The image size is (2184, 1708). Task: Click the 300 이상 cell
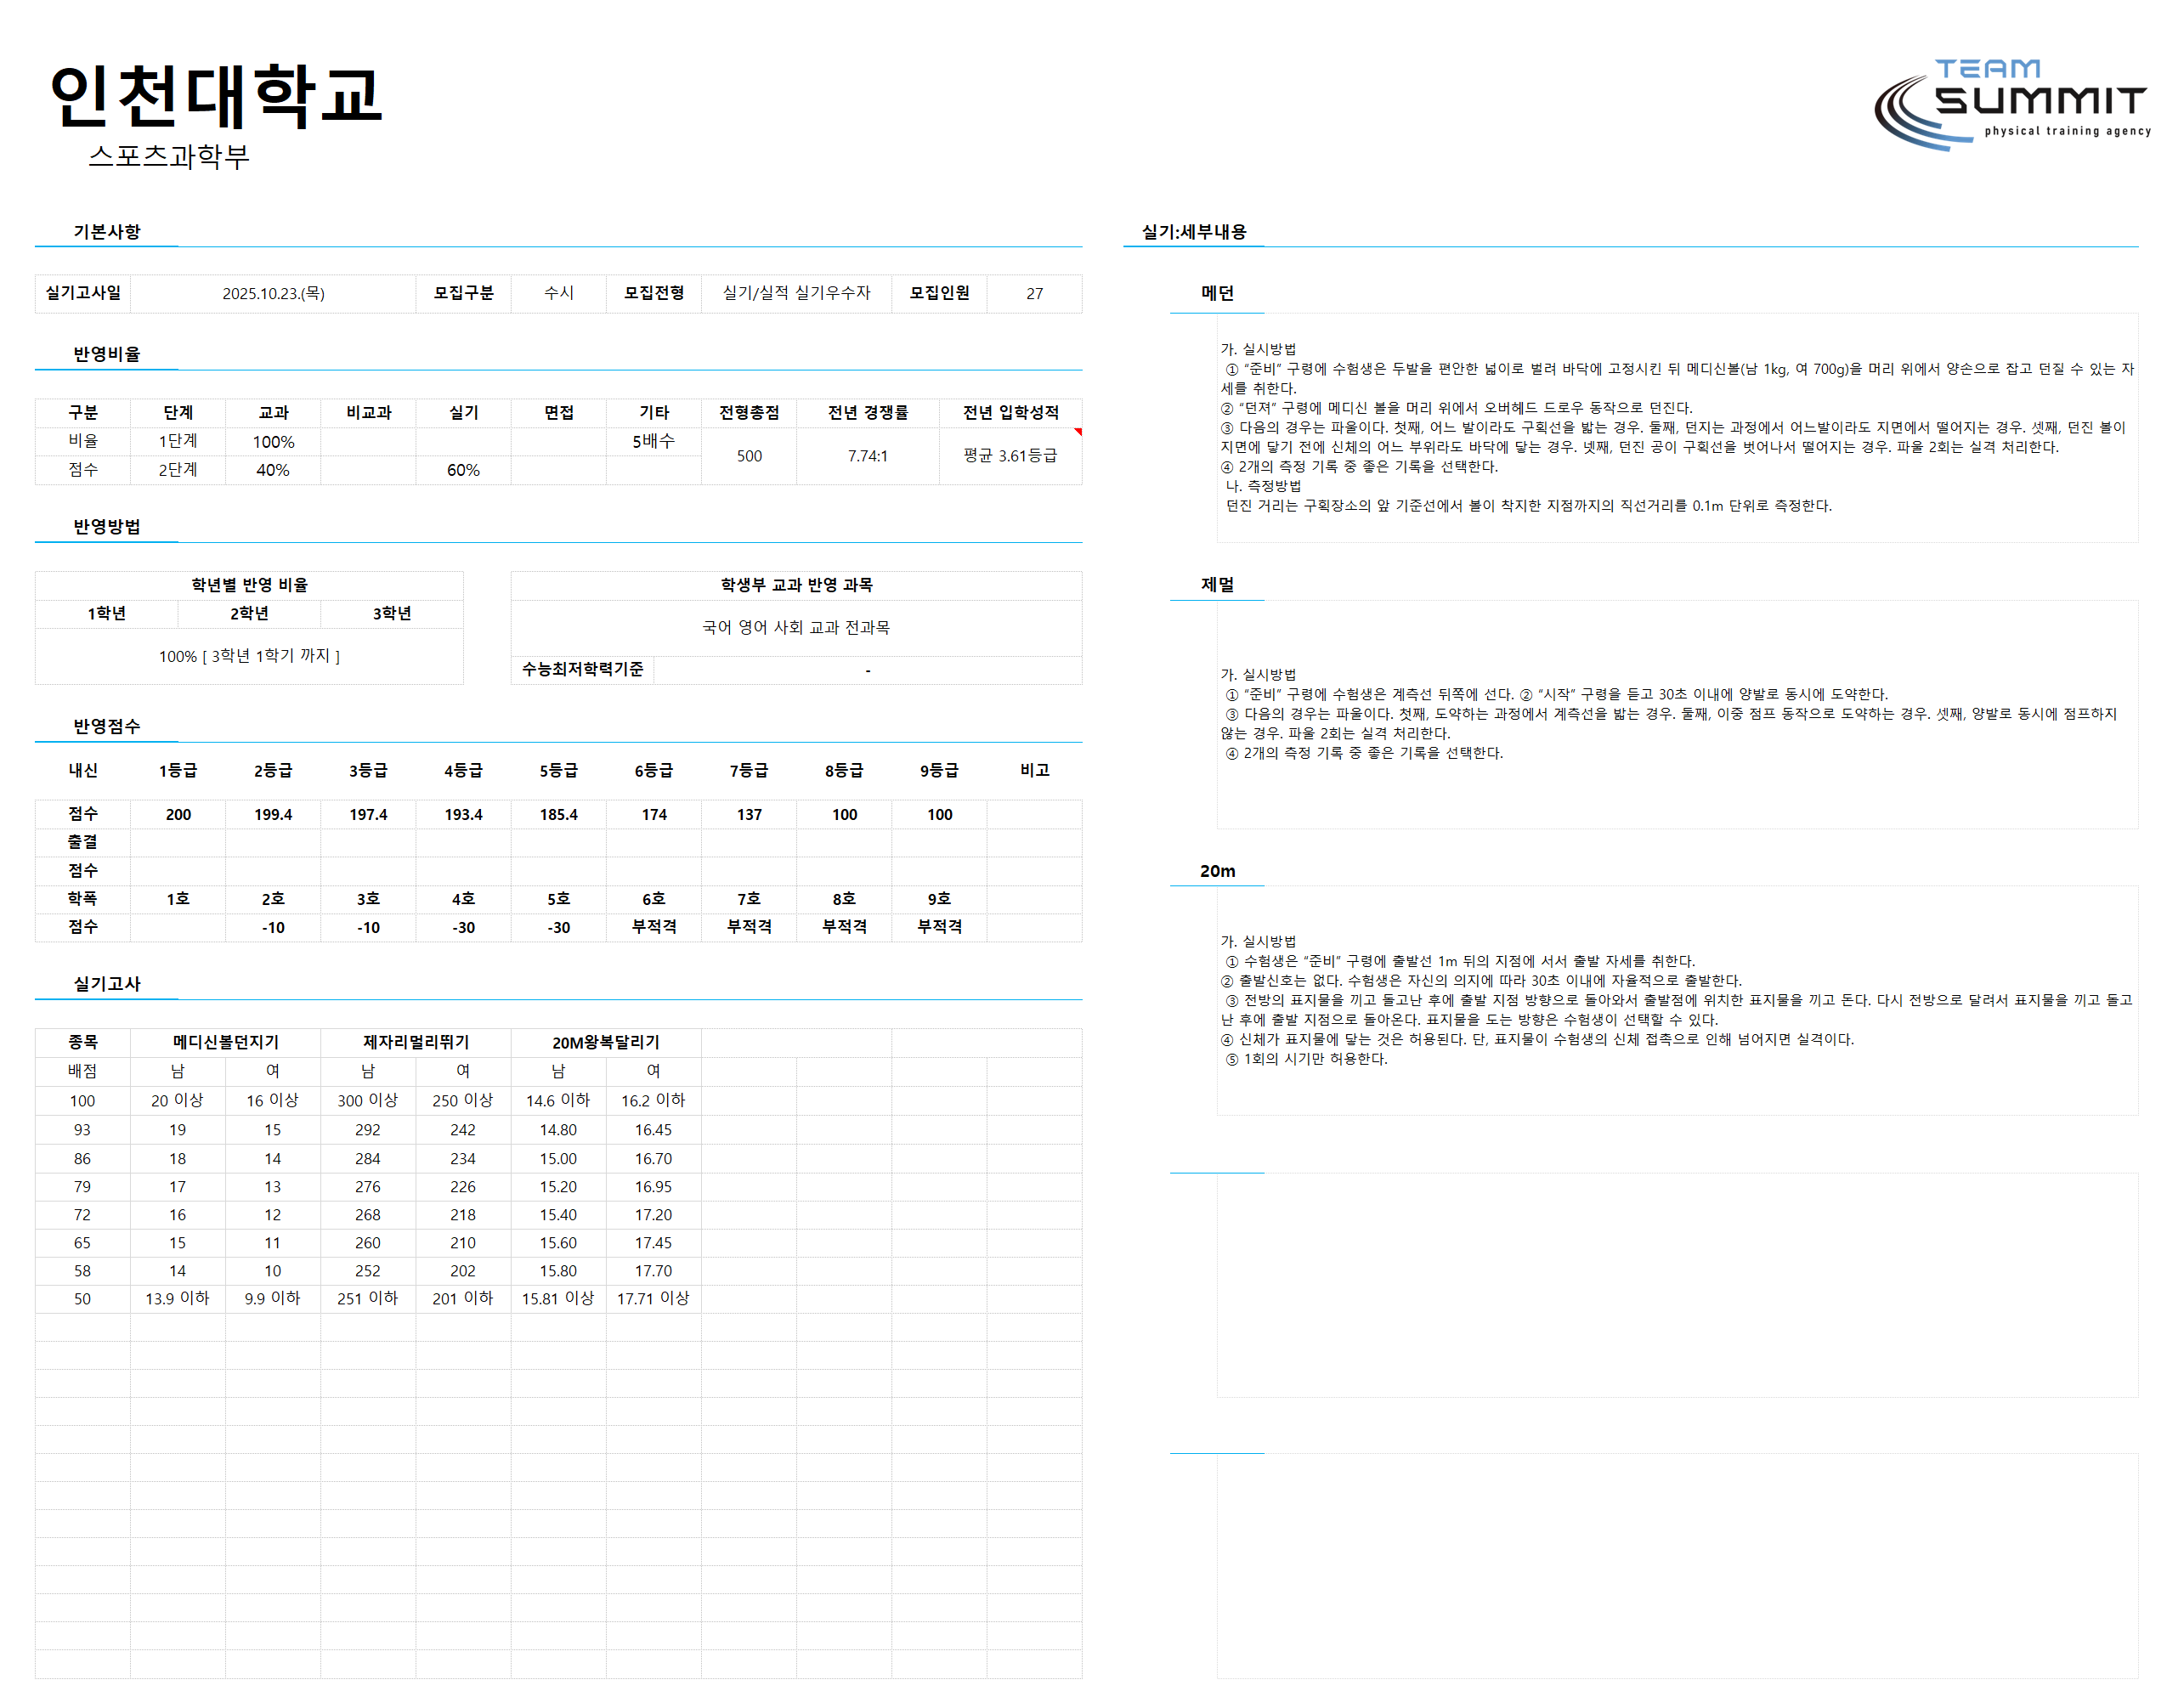coord(368,1101)
